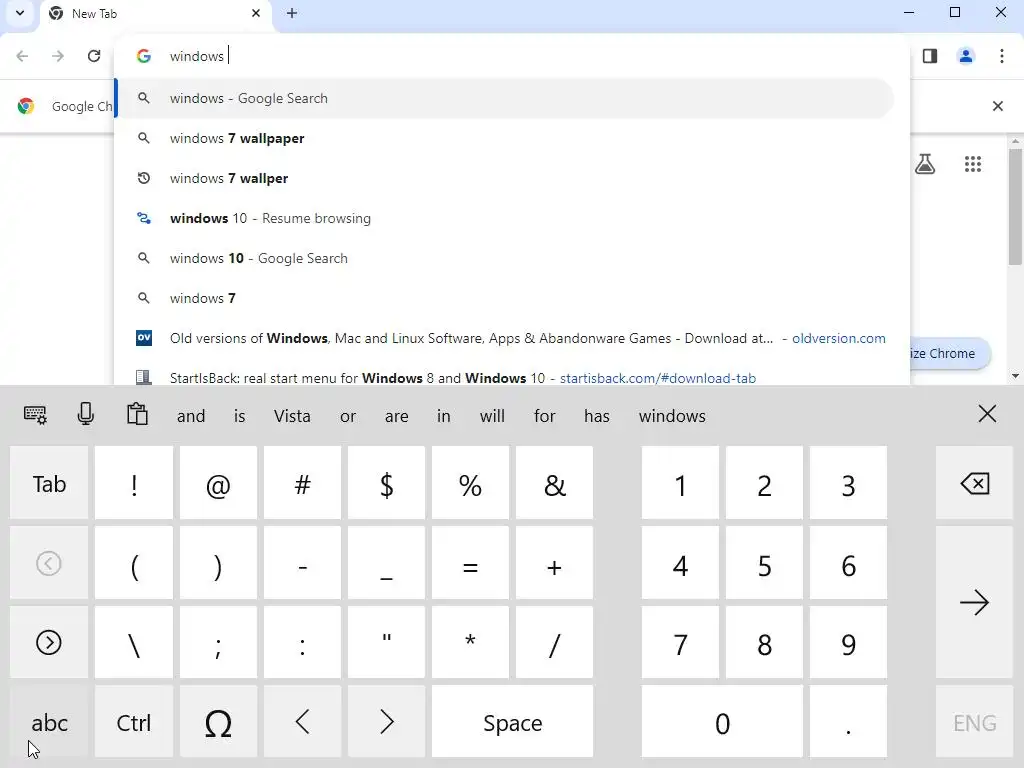Open the StartIsBack startisback.com suggestion

click(505, 375)
